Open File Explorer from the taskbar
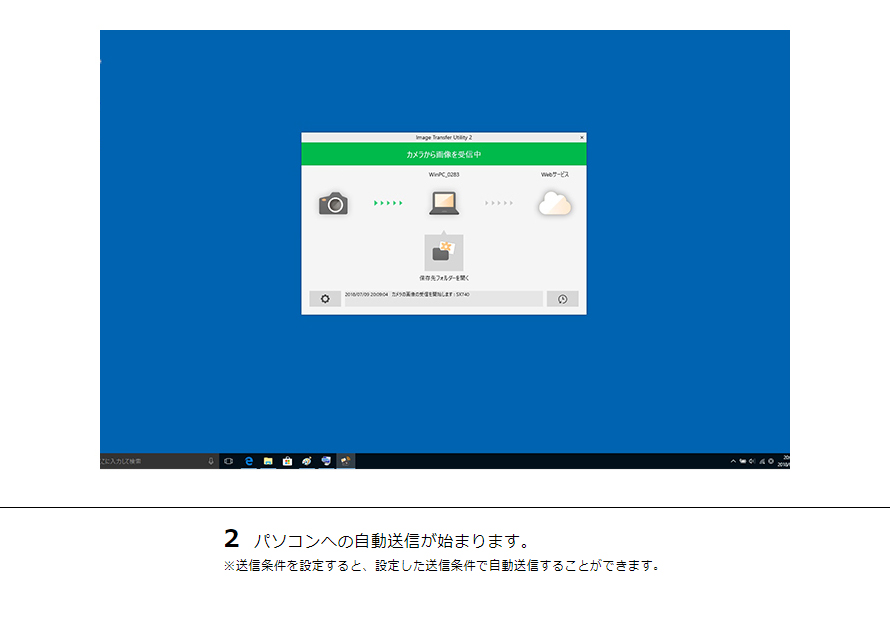This screenshot has height=620, width=890. coord(268,461)
